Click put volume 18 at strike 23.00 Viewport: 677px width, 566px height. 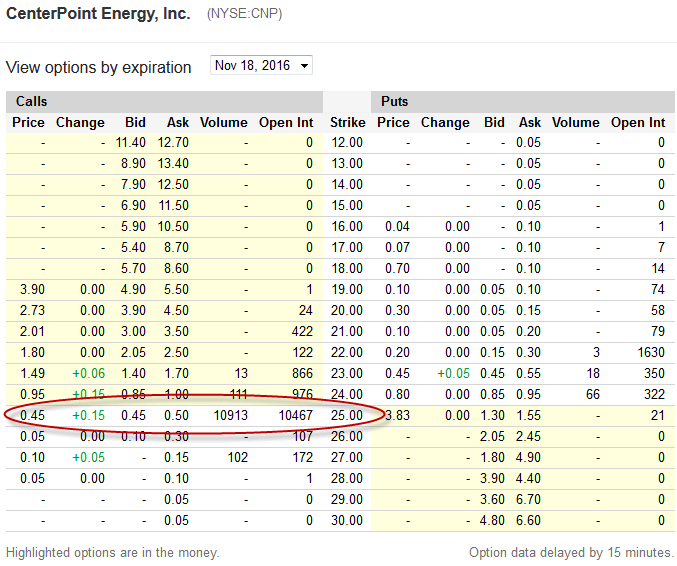coord(593,373)
